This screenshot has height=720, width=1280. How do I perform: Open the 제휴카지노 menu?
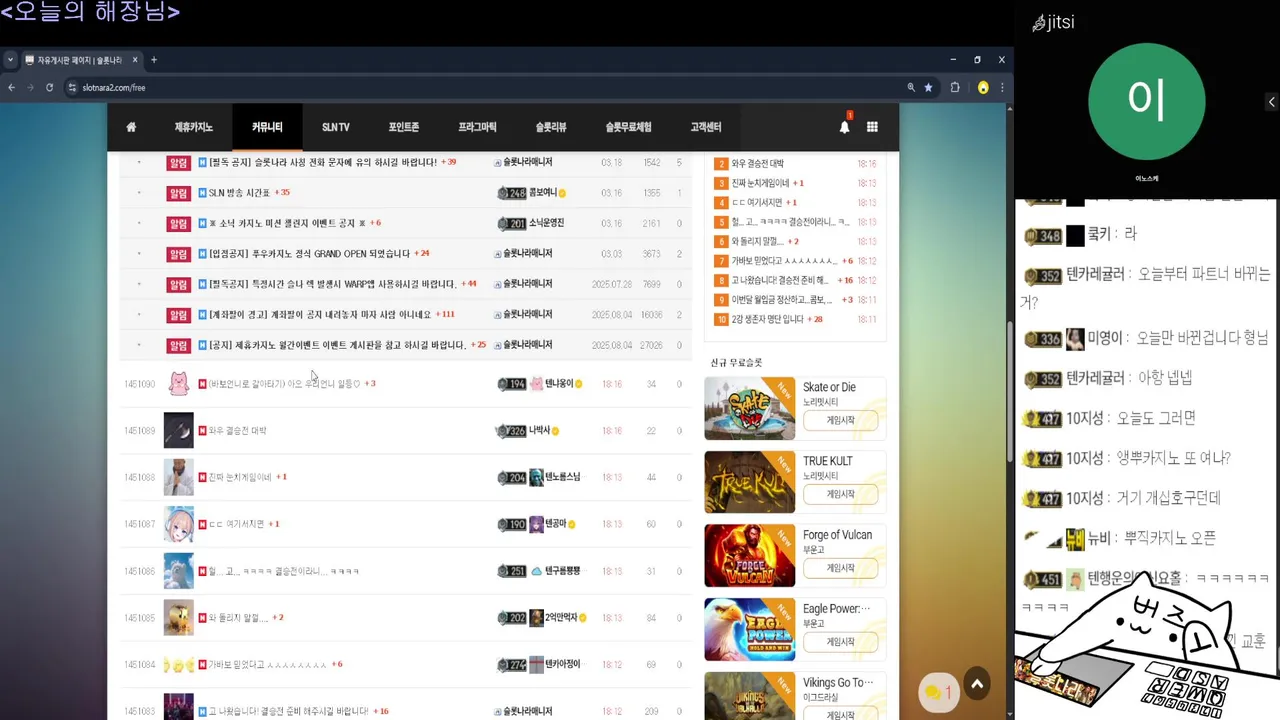(193, 127)
